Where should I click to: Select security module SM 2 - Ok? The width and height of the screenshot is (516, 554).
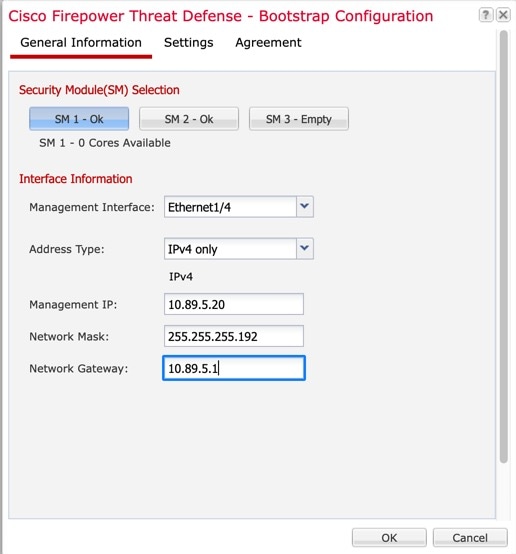(x=189, y=119)
